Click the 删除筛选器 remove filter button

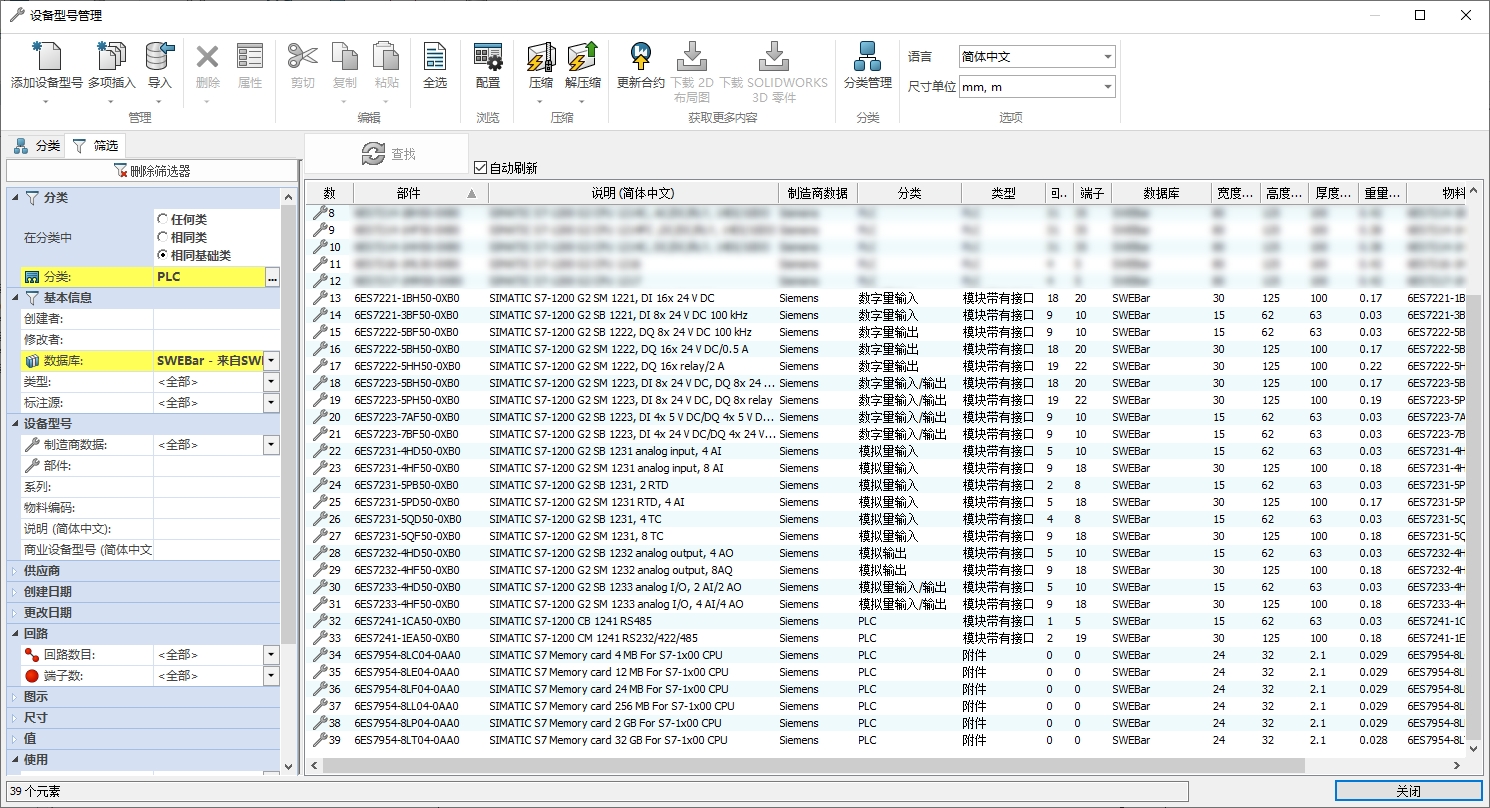(152, 171)
